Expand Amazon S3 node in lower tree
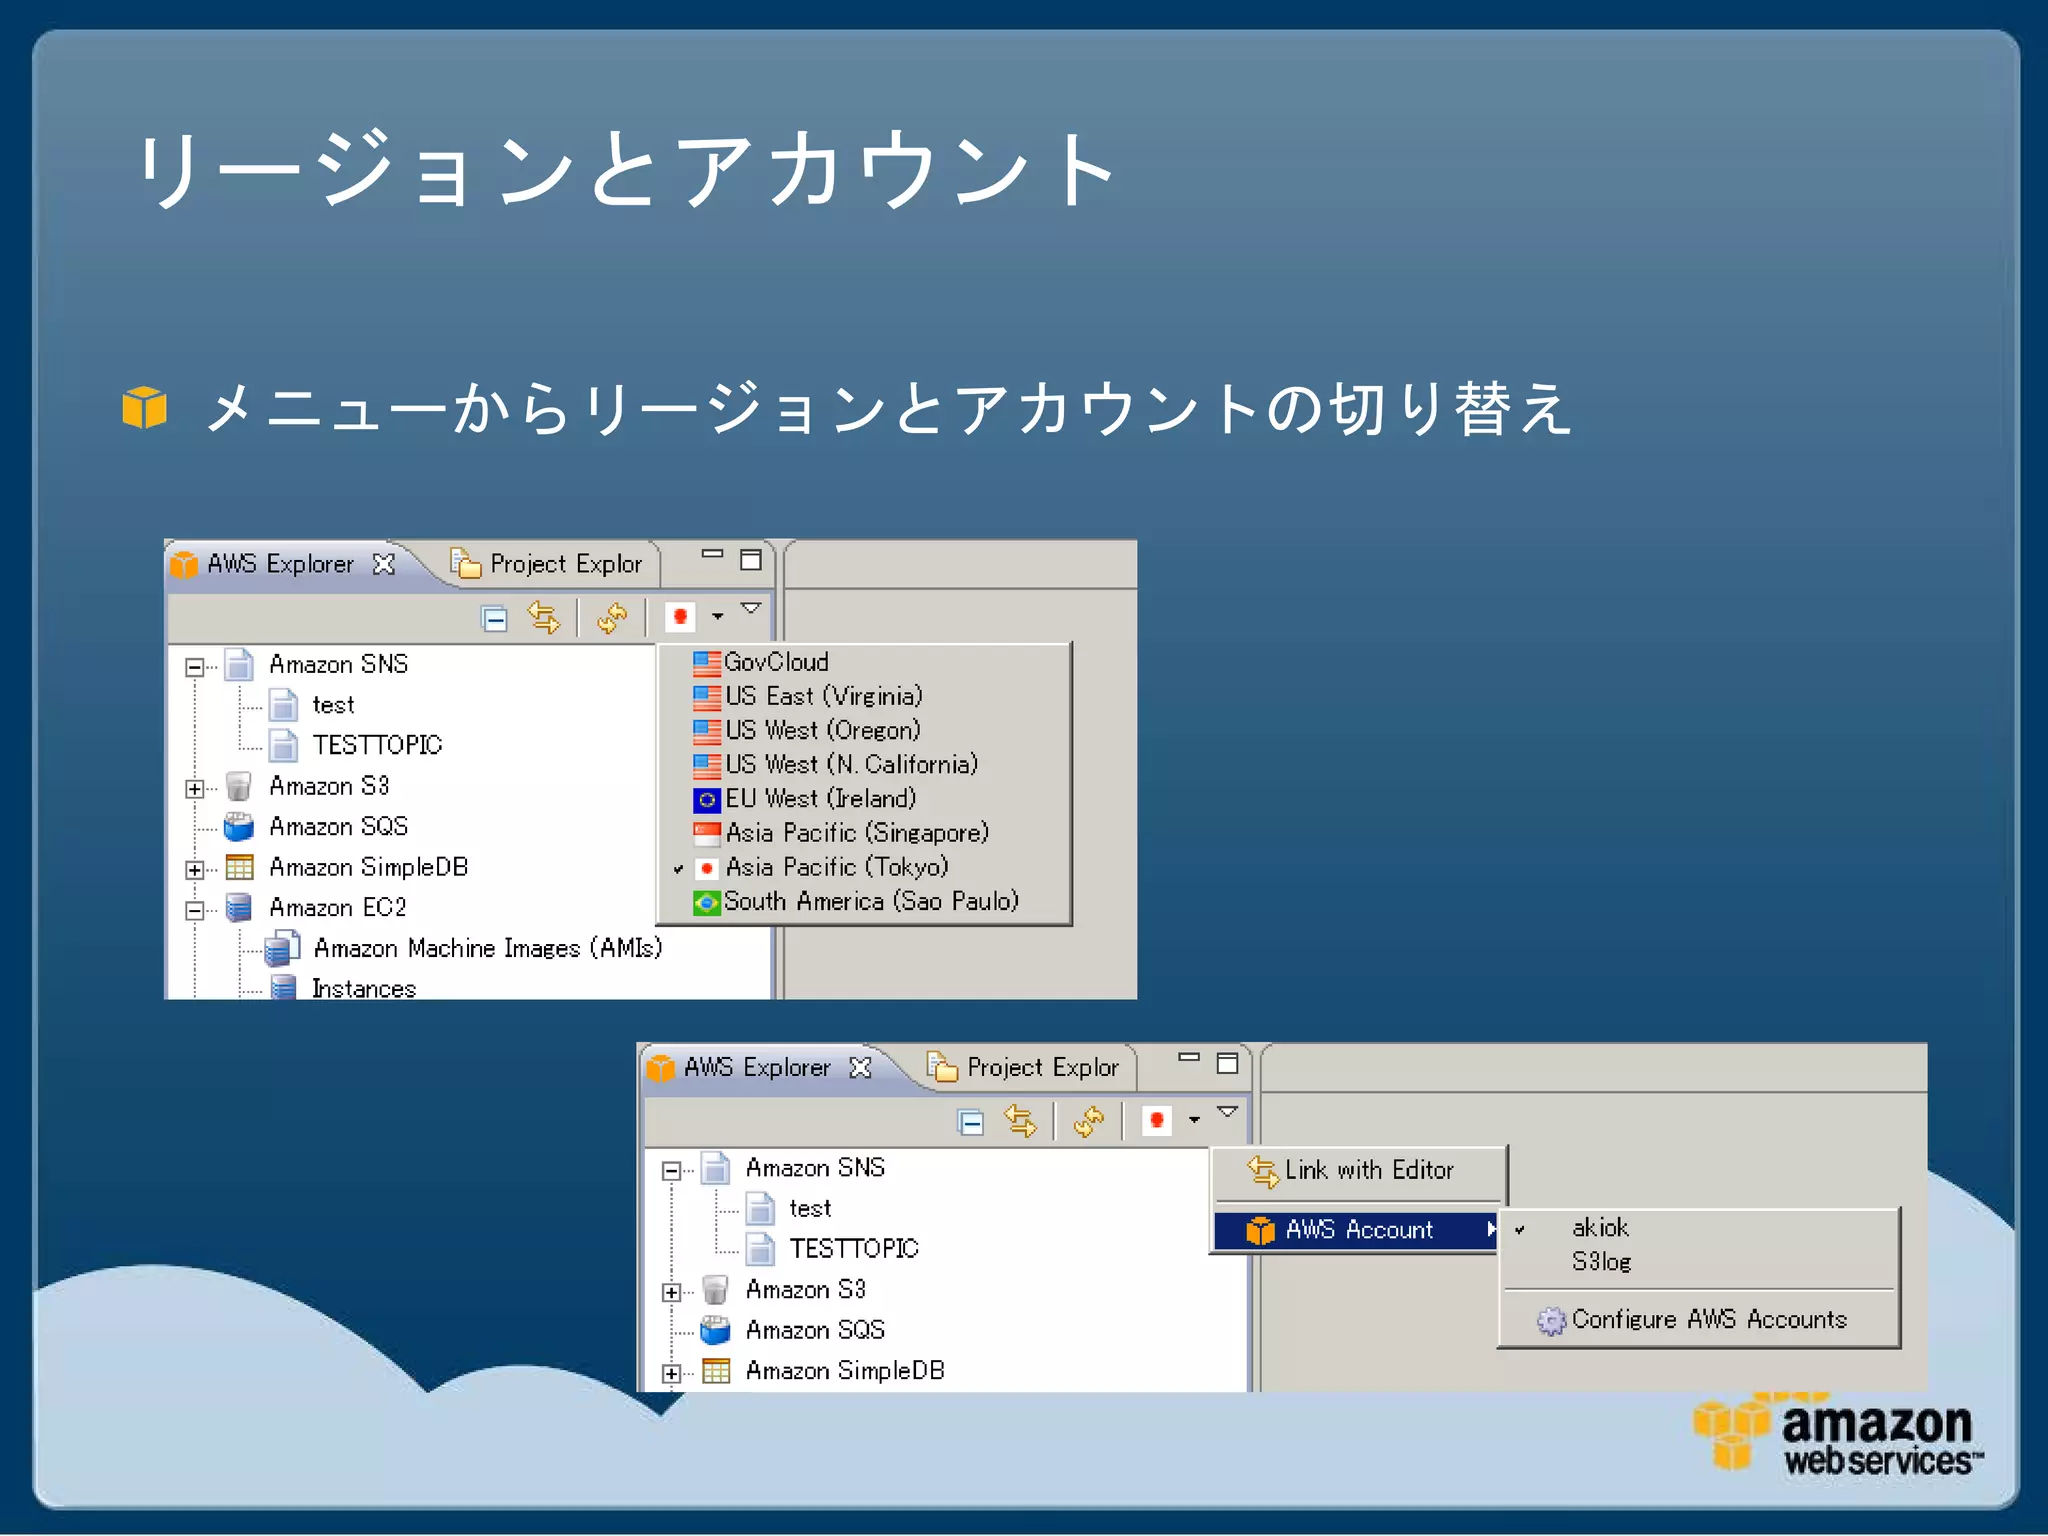 coord(672,1293)
